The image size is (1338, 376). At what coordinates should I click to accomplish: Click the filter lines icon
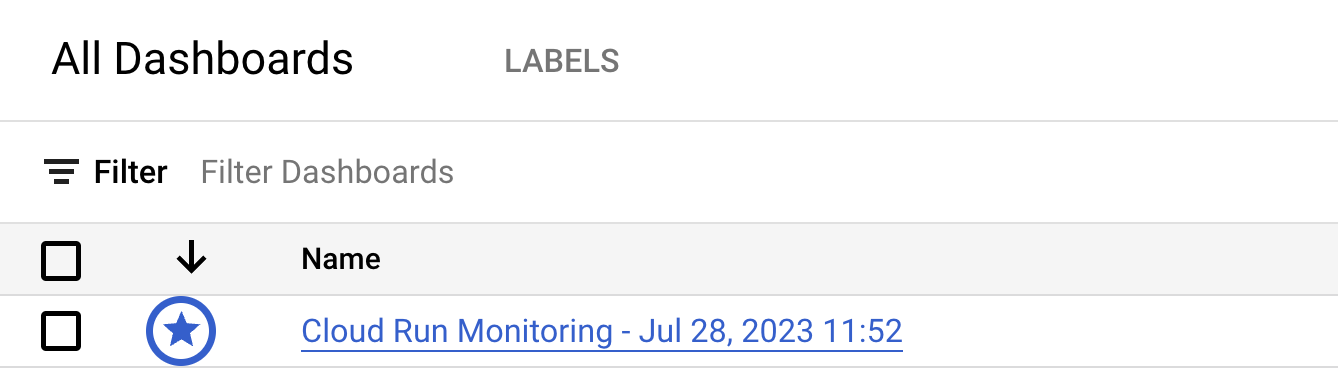(62, 173)
